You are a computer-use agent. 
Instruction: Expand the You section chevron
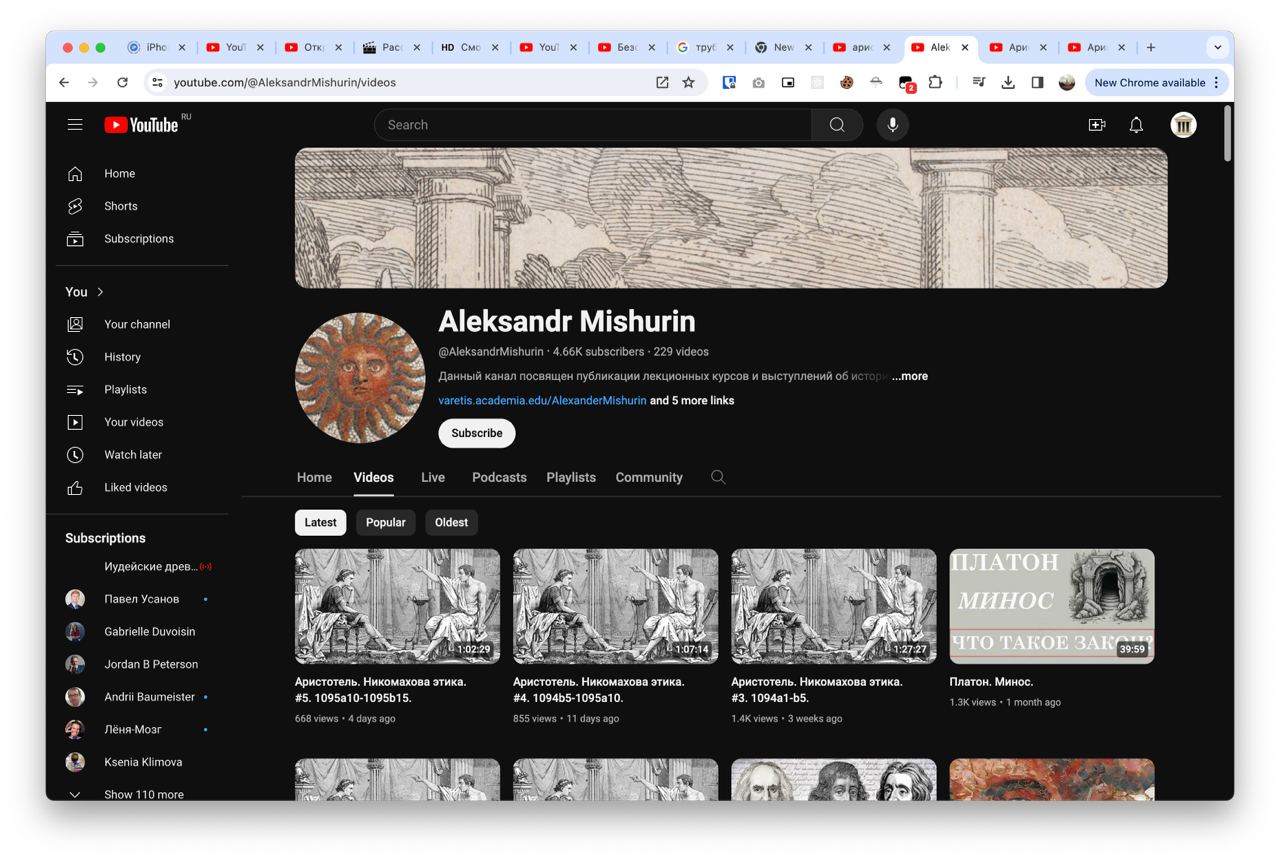coord(100,292)
